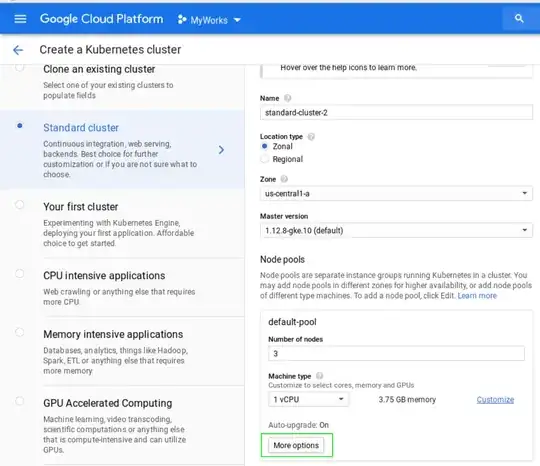Screen dimensions: 540x466
Task: Click help icon next to Location type
Action: [x=311, y=137]
